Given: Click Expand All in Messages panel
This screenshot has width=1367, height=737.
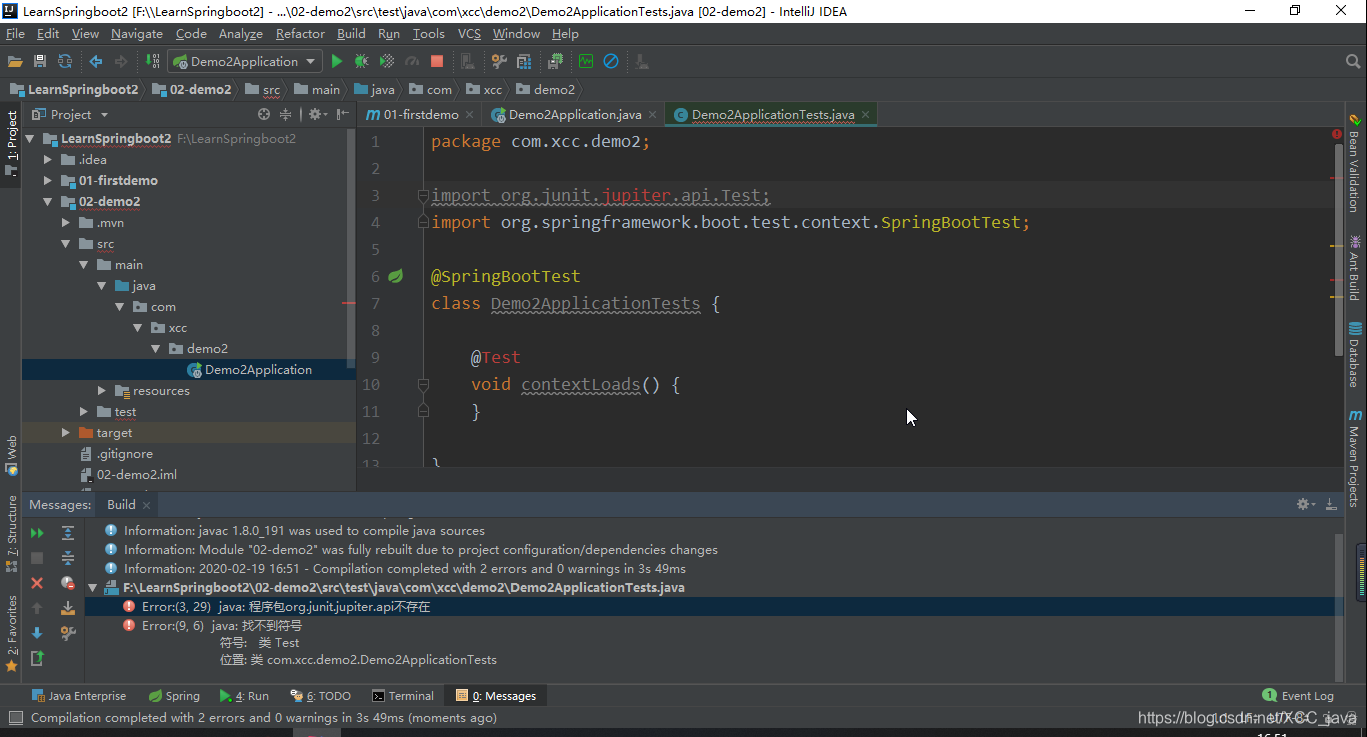Looking at the screenshot, I should coord(68,533).
